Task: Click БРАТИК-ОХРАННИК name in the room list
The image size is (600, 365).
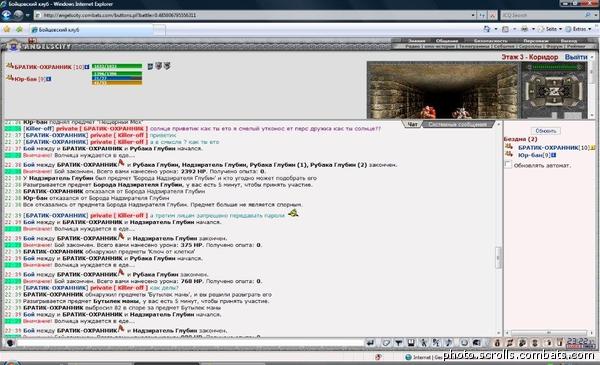Action: tap(548, 148)
